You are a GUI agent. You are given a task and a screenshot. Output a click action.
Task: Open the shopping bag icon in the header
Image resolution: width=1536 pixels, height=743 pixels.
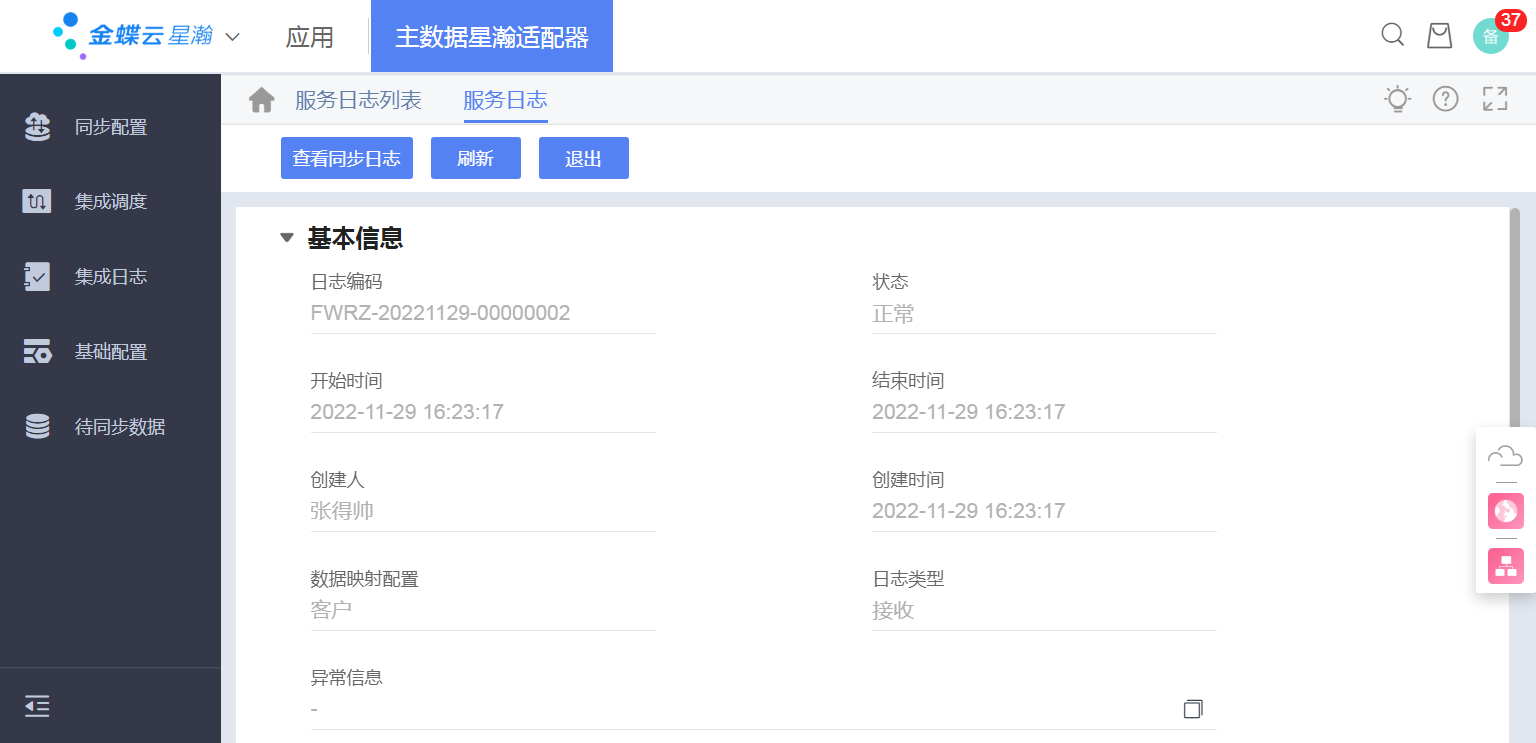(x=1439, y=36)
